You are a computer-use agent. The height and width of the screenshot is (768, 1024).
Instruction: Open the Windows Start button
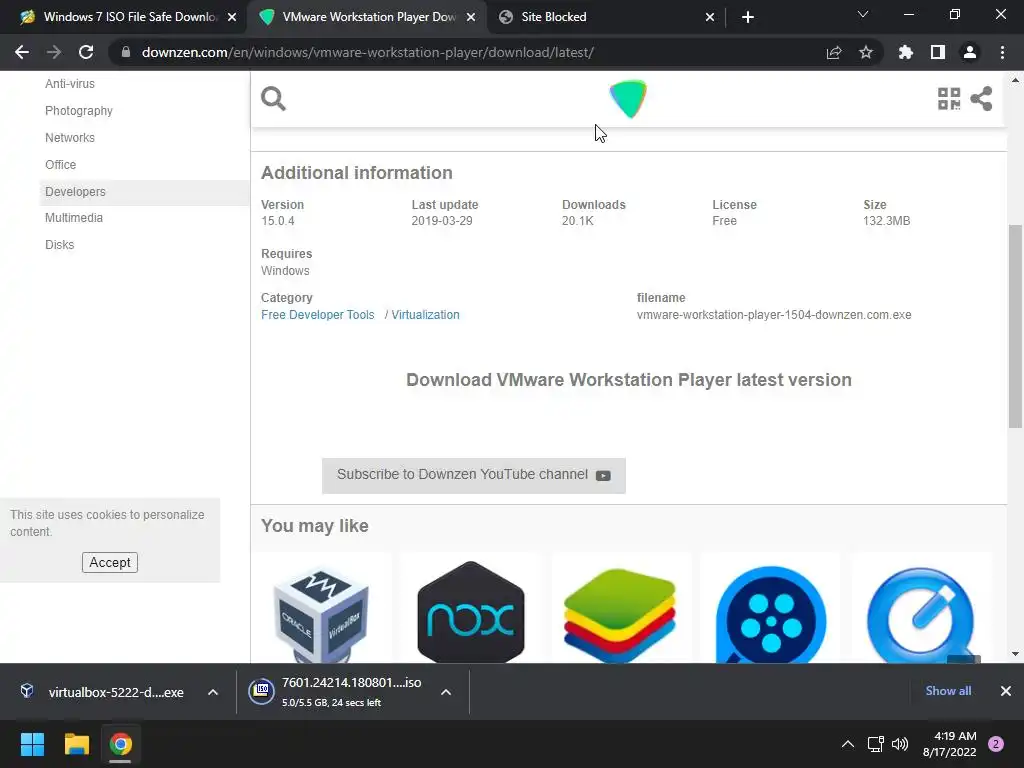(32, 744)
